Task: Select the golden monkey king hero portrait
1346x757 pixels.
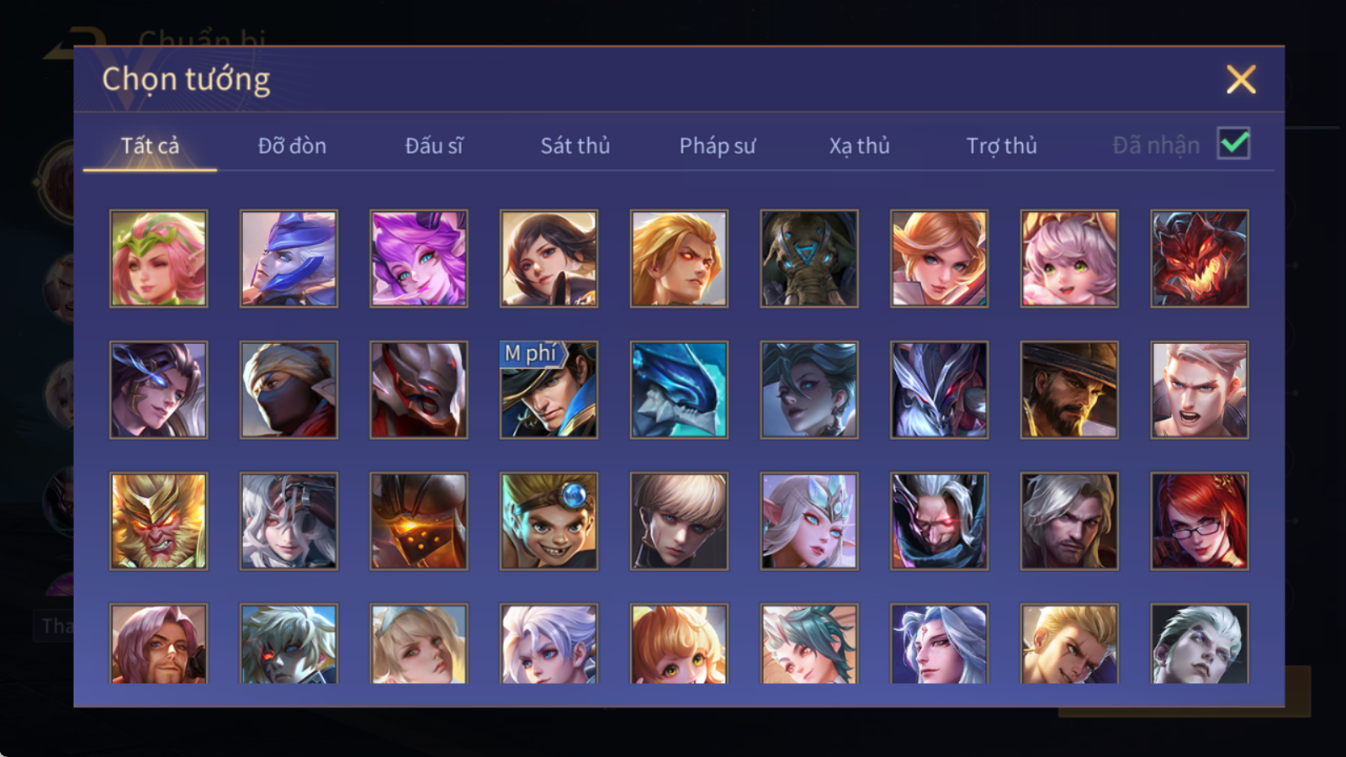Action: pyautogui.click(x=159, y=521)
